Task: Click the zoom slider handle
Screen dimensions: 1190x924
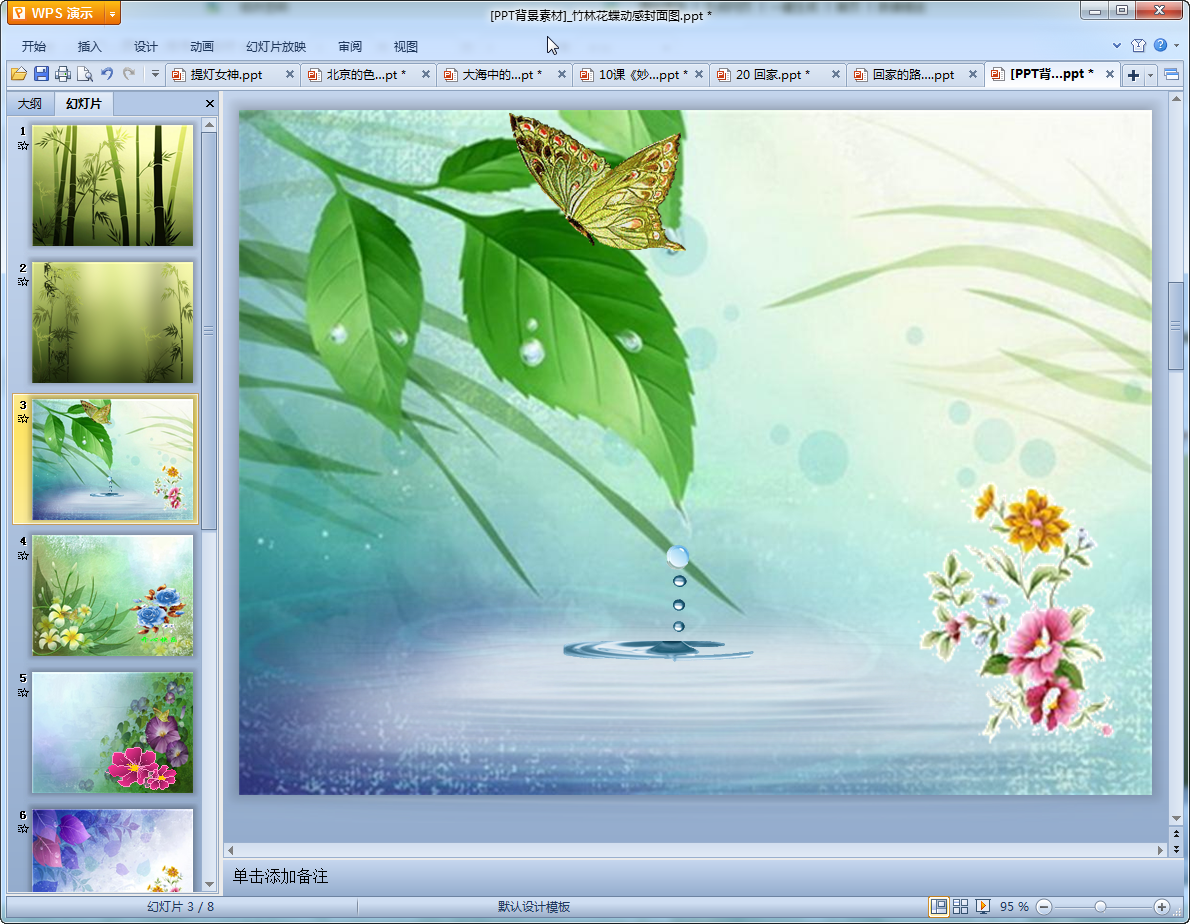Action: click(1100, 907)
